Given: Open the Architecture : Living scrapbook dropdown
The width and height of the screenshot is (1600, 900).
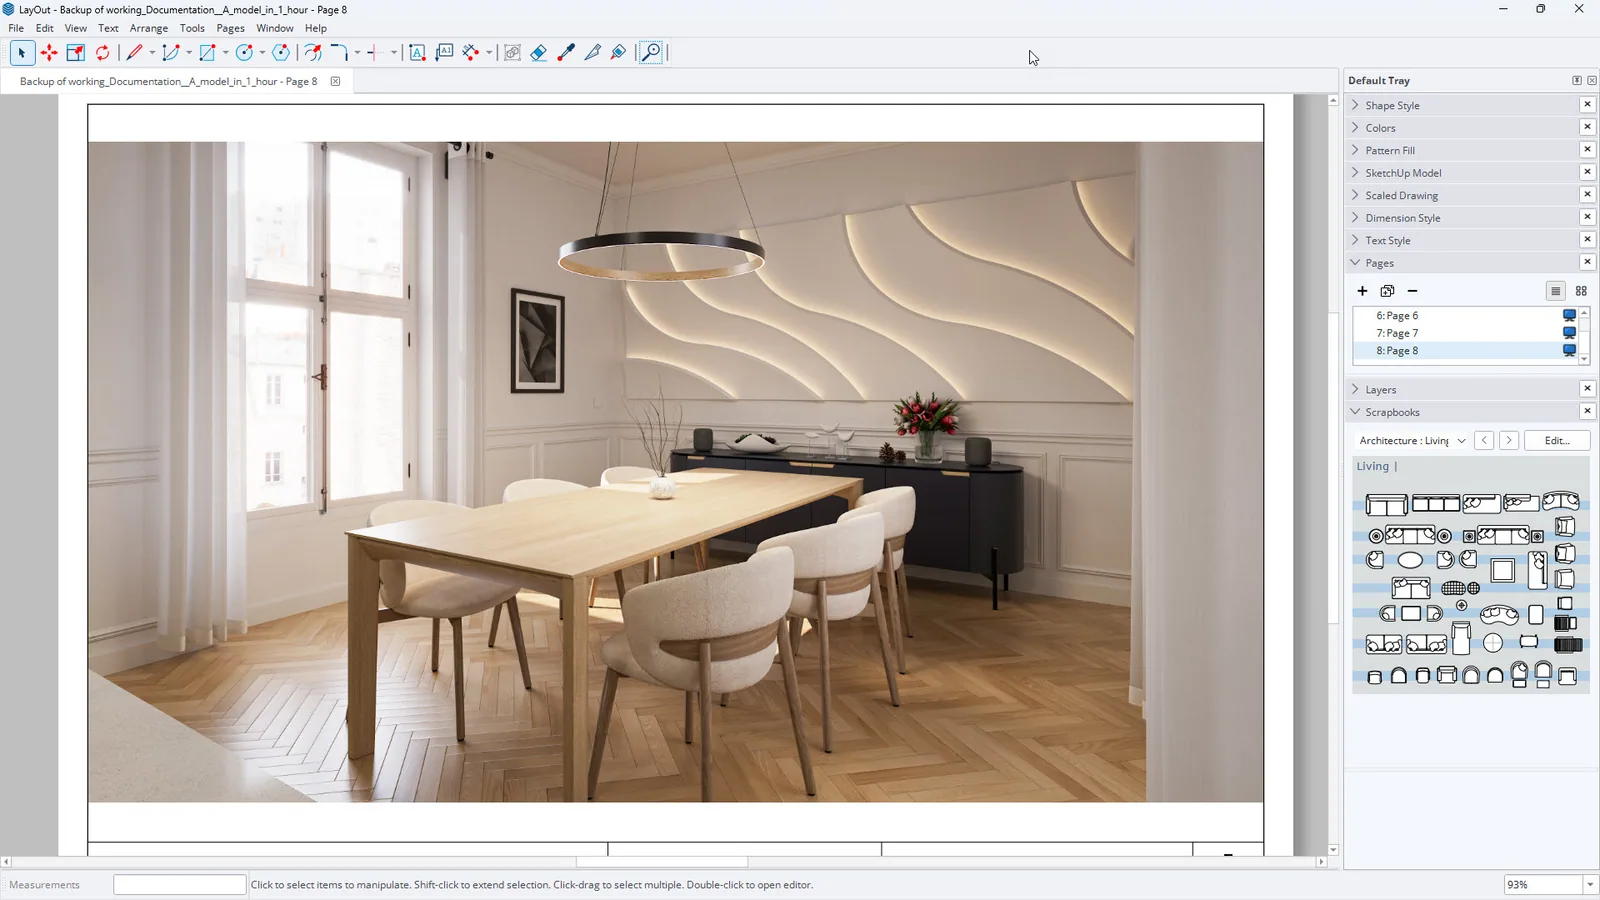Looking at the screenshot, I should (1411, 441).
